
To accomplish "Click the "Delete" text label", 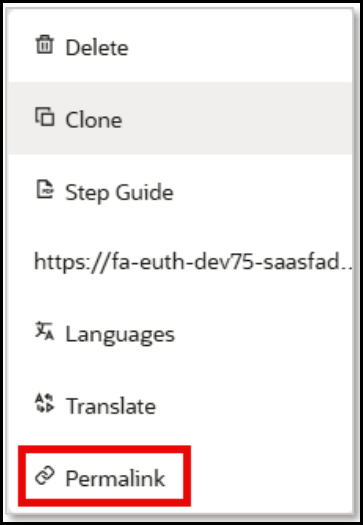I will pyautogui.click(x=97, y=47).
